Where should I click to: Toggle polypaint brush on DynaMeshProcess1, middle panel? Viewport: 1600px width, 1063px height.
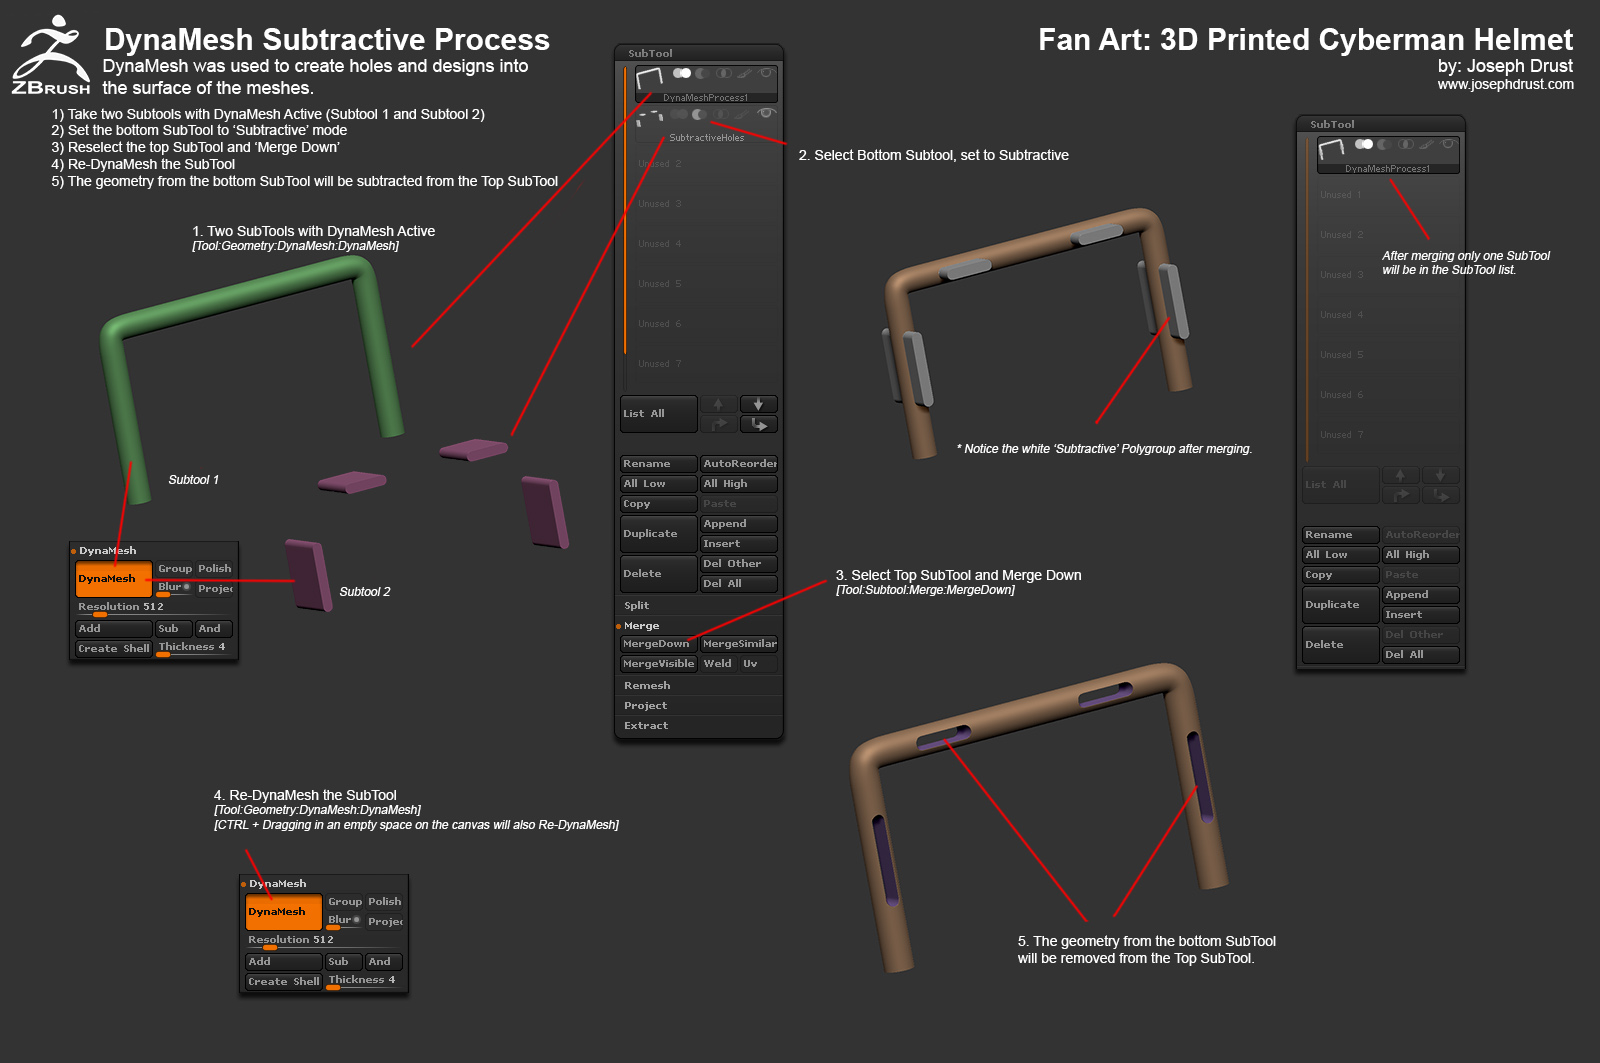tap(745, 73)
